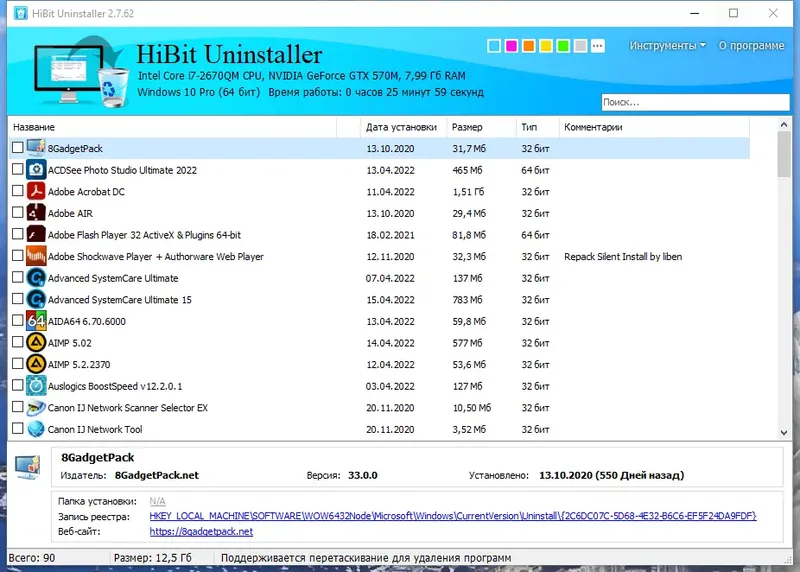This screenshot has height=572, width=800.
Task: Click the ACDSee Photo Studio Ultimate icon
Action: [x=36, y=170]
